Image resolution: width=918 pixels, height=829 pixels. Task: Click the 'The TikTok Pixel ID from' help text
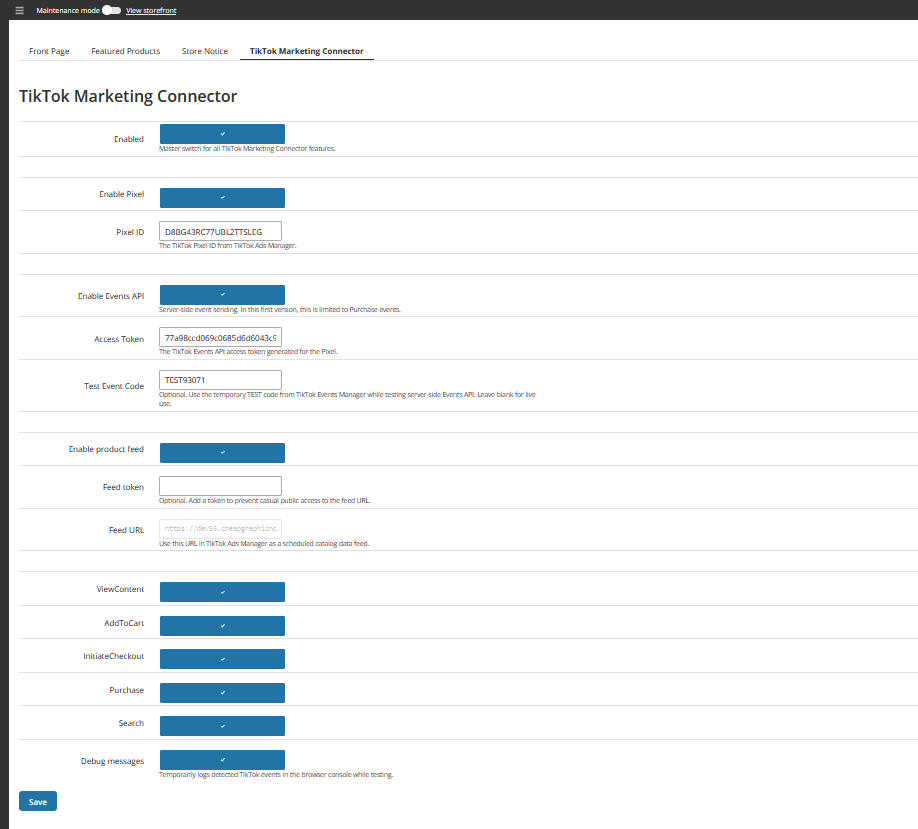[x=228, y=246]
